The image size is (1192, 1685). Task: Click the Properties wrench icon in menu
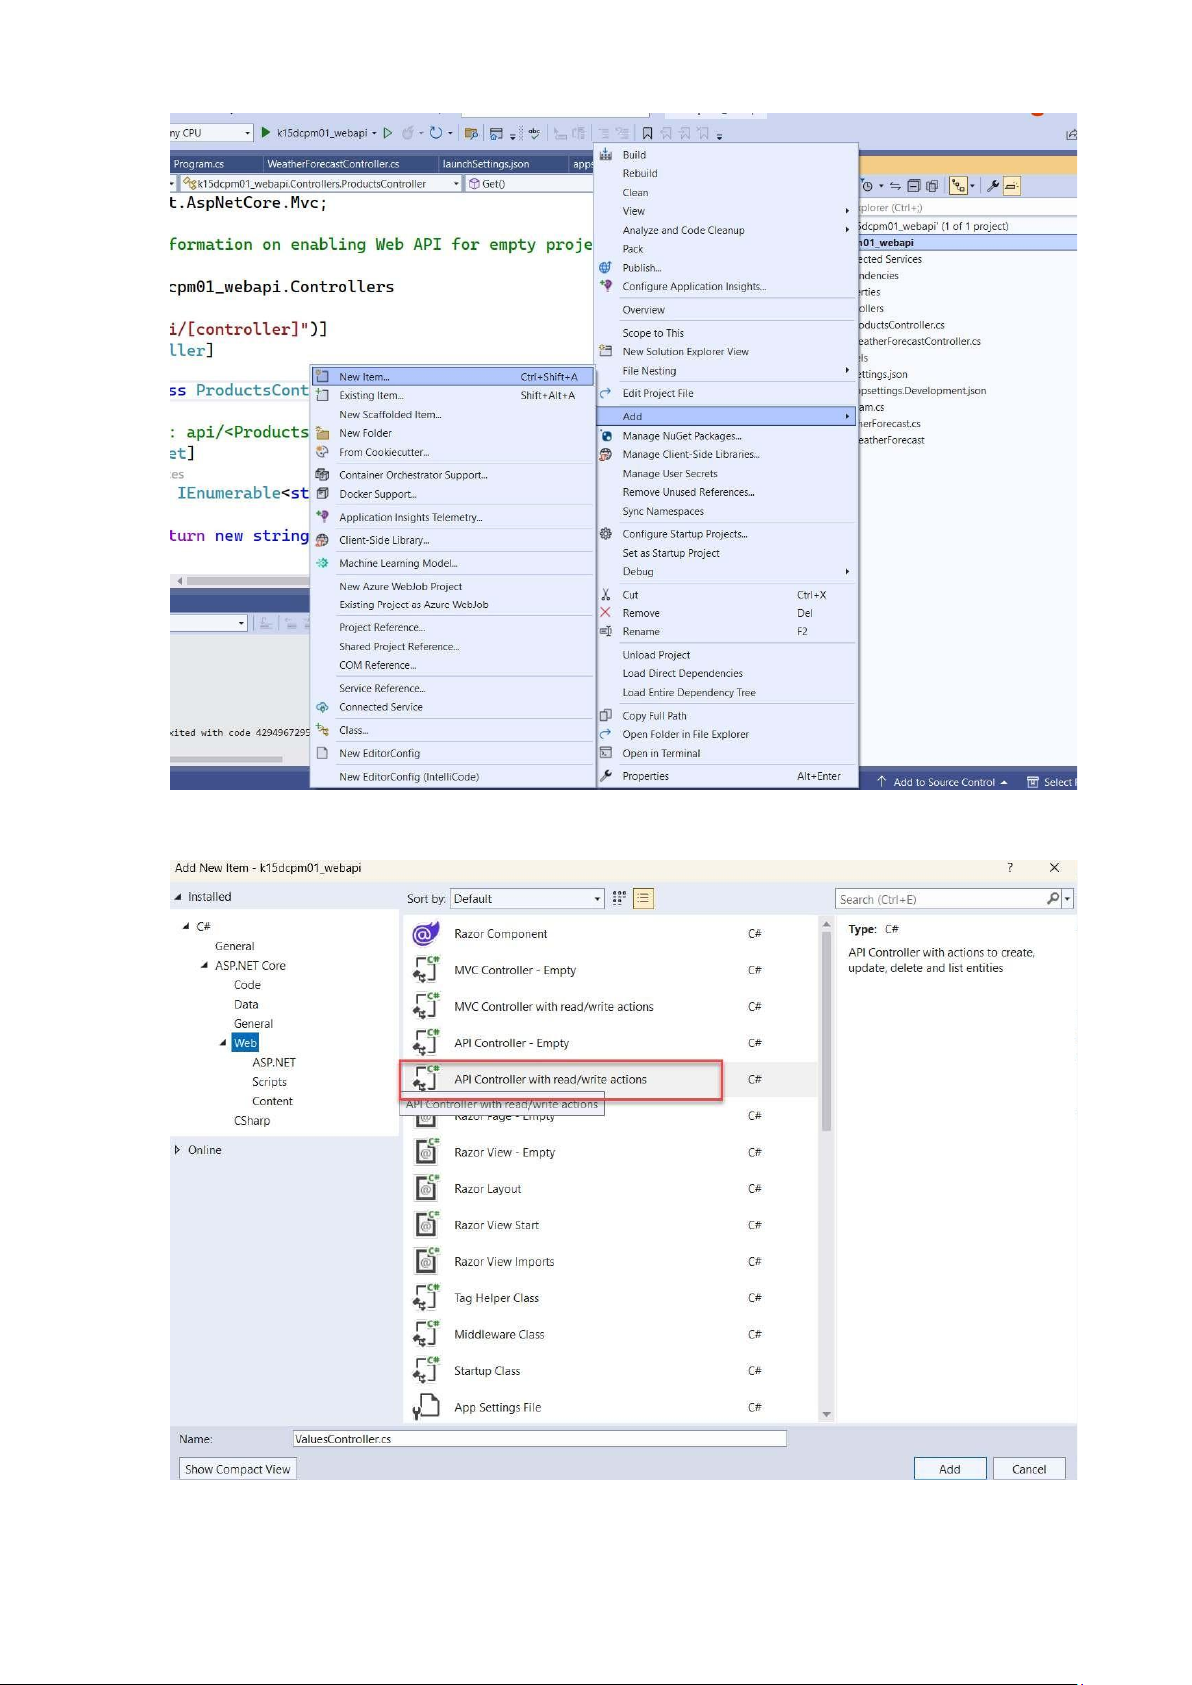[x=606, y=776]
